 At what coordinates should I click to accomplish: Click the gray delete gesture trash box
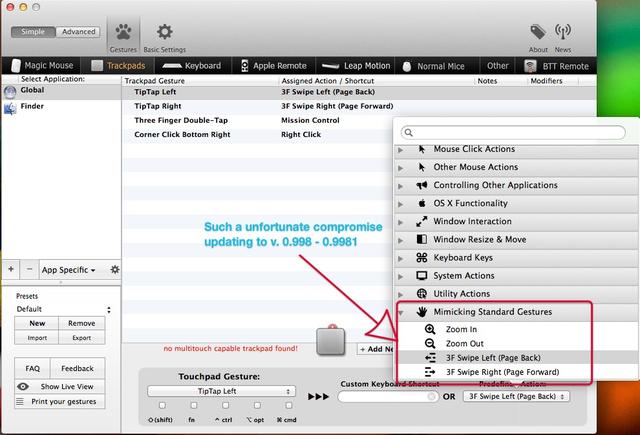pos(331,340)
